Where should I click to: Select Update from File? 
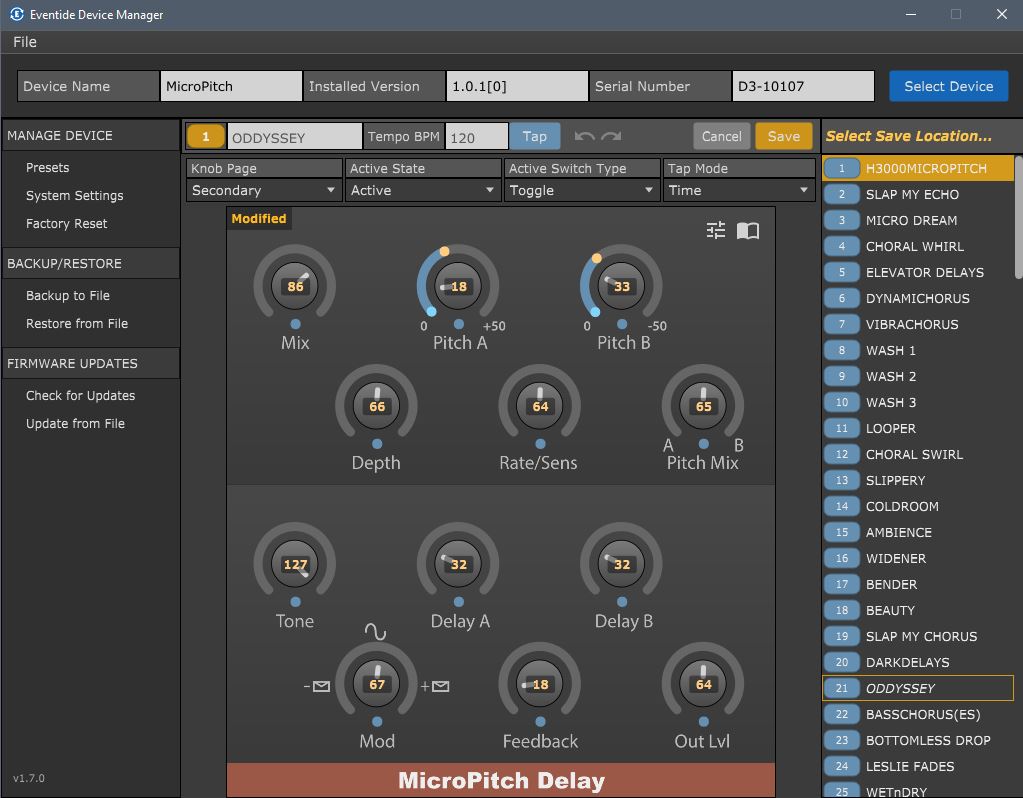[x=75, y=423]
